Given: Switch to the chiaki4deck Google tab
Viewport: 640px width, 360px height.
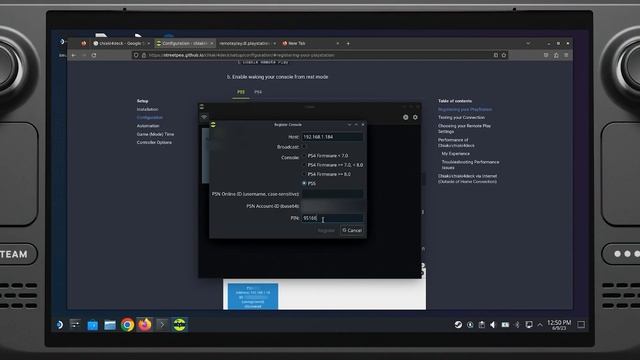Looking at the screenshot, I should pos(121,43).
